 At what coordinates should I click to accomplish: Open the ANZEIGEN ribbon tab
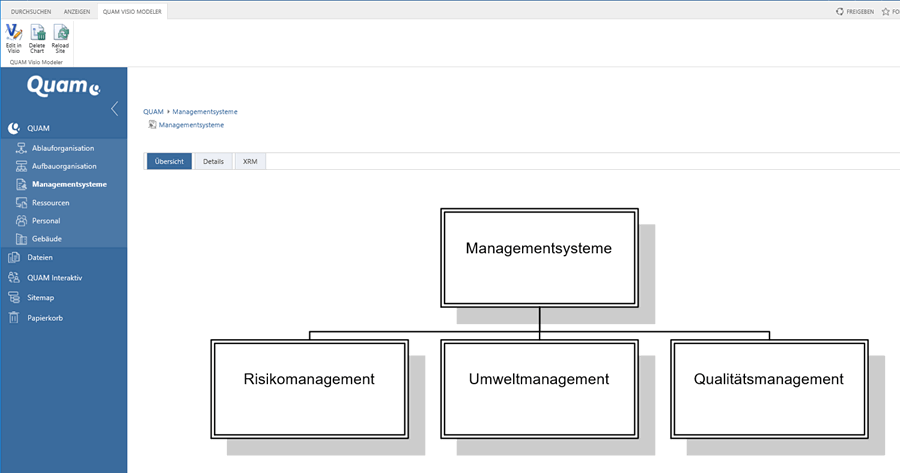pos(76,11)
